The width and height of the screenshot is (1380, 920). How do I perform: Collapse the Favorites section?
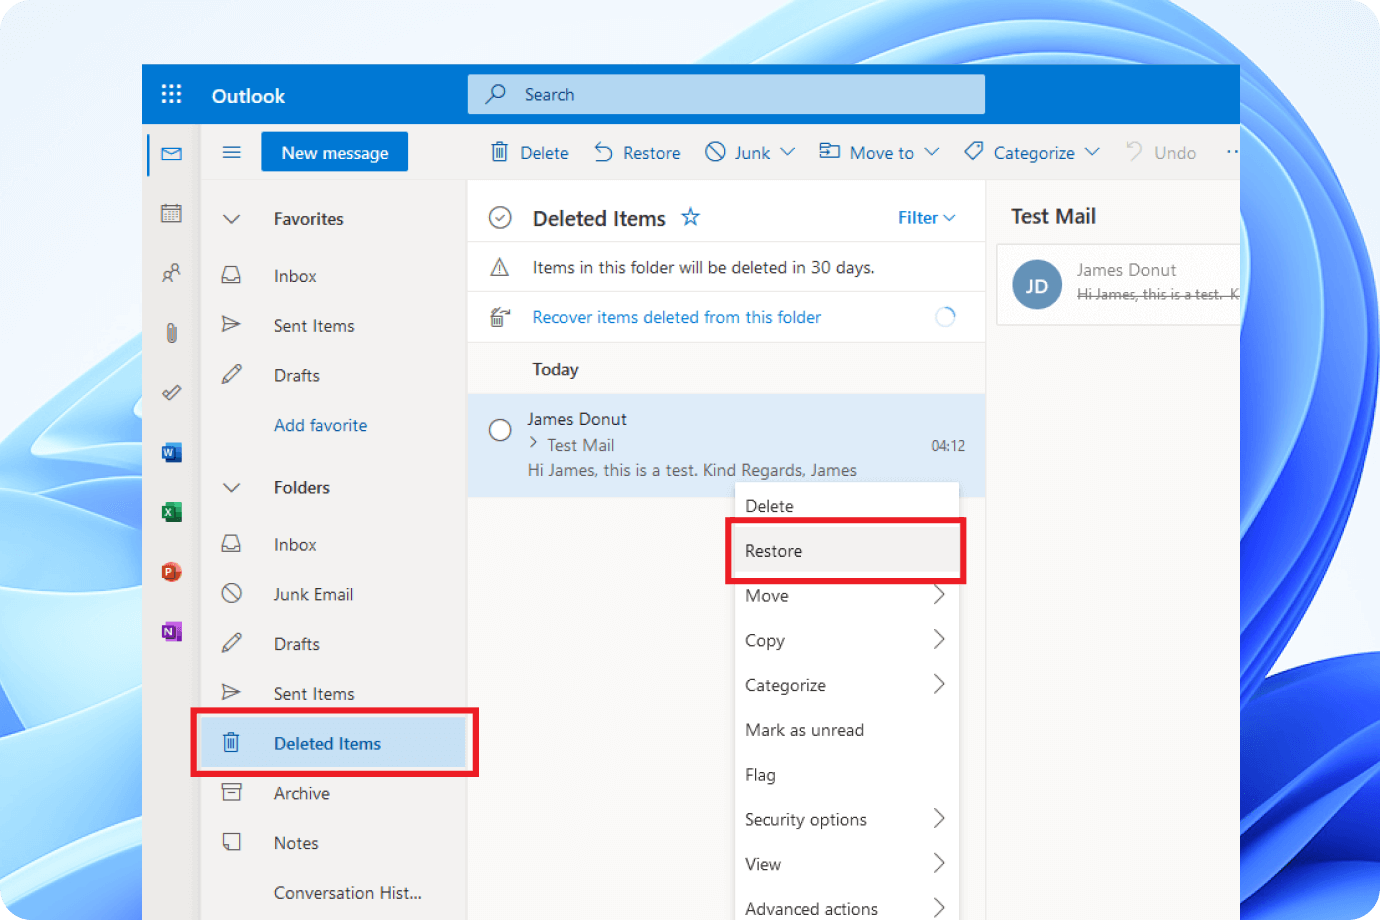coord(232,219)
